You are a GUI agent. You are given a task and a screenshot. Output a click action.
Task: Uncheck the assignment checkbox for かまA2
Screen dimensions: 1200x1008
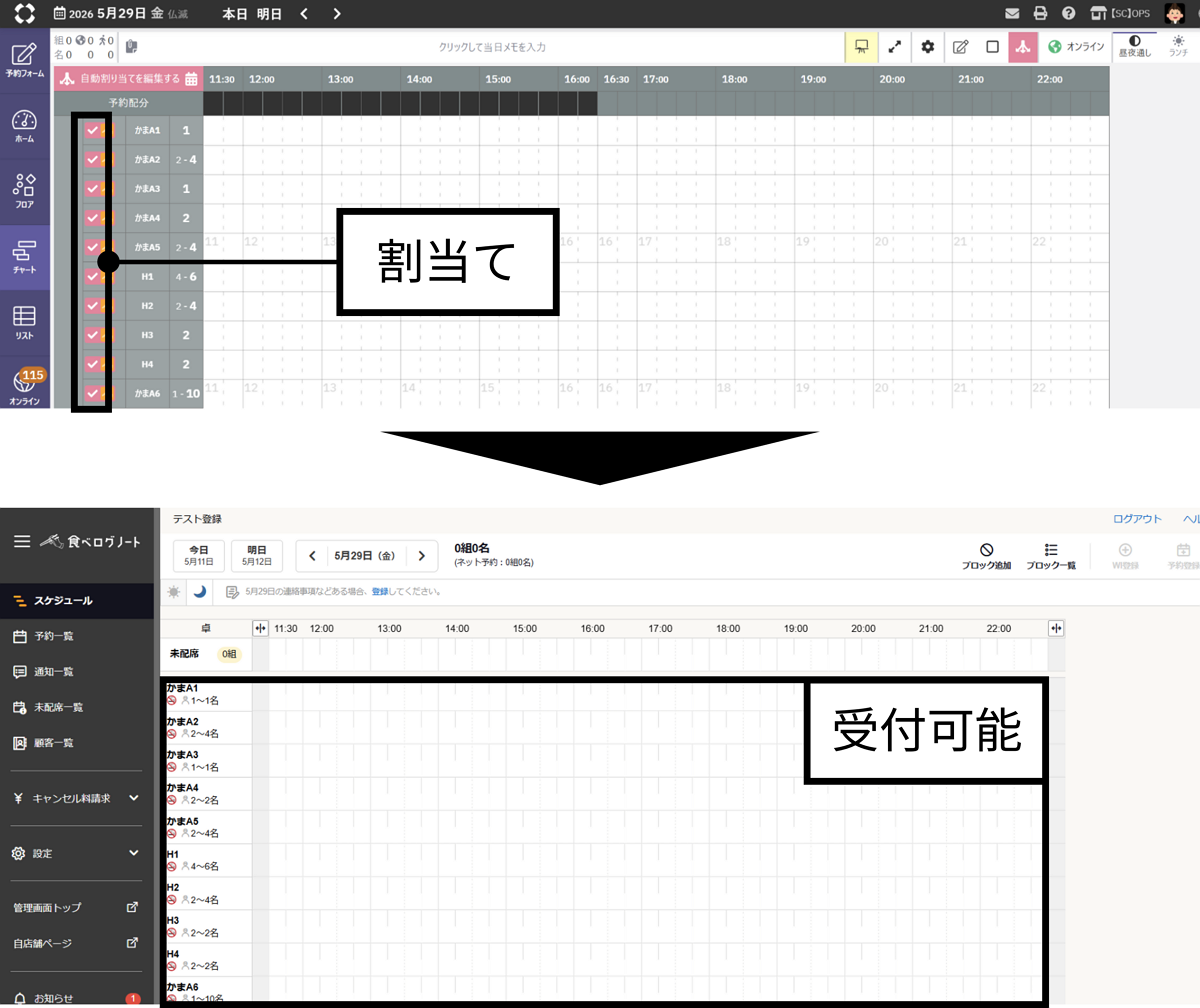point(93,159)
